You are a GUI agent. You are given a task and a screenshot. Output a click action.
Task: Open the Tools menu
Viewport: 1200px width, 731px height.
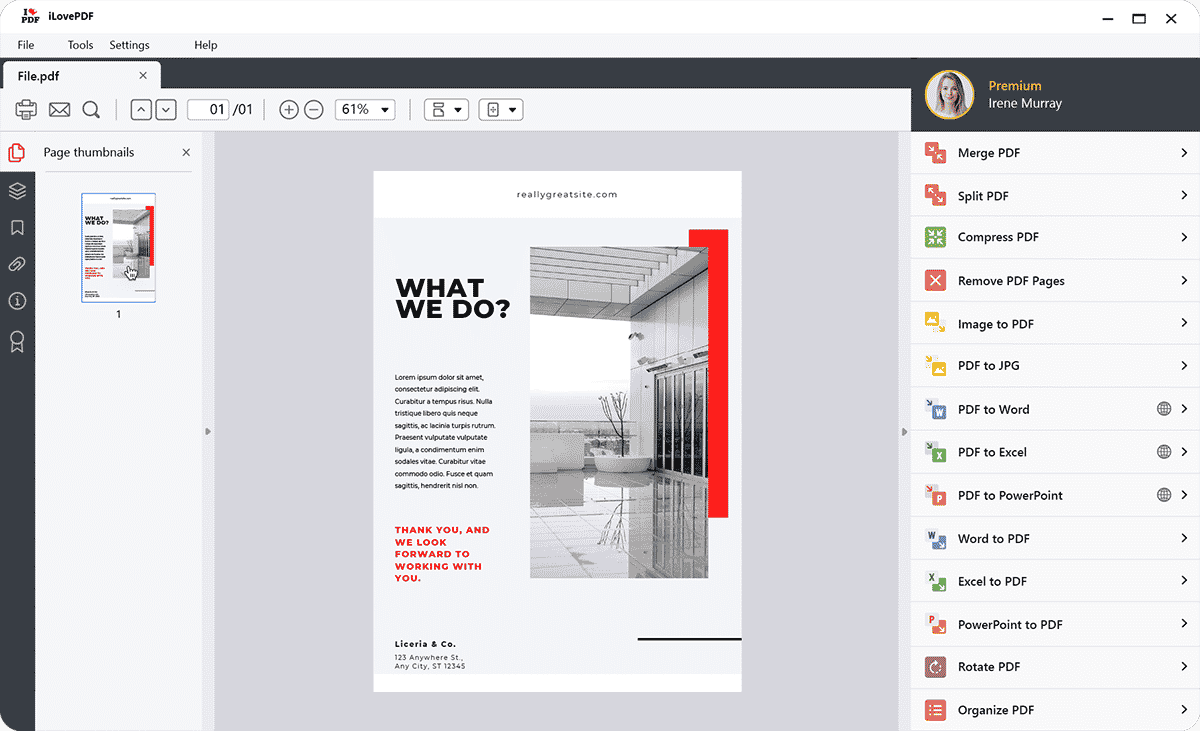tap(80, 45)
